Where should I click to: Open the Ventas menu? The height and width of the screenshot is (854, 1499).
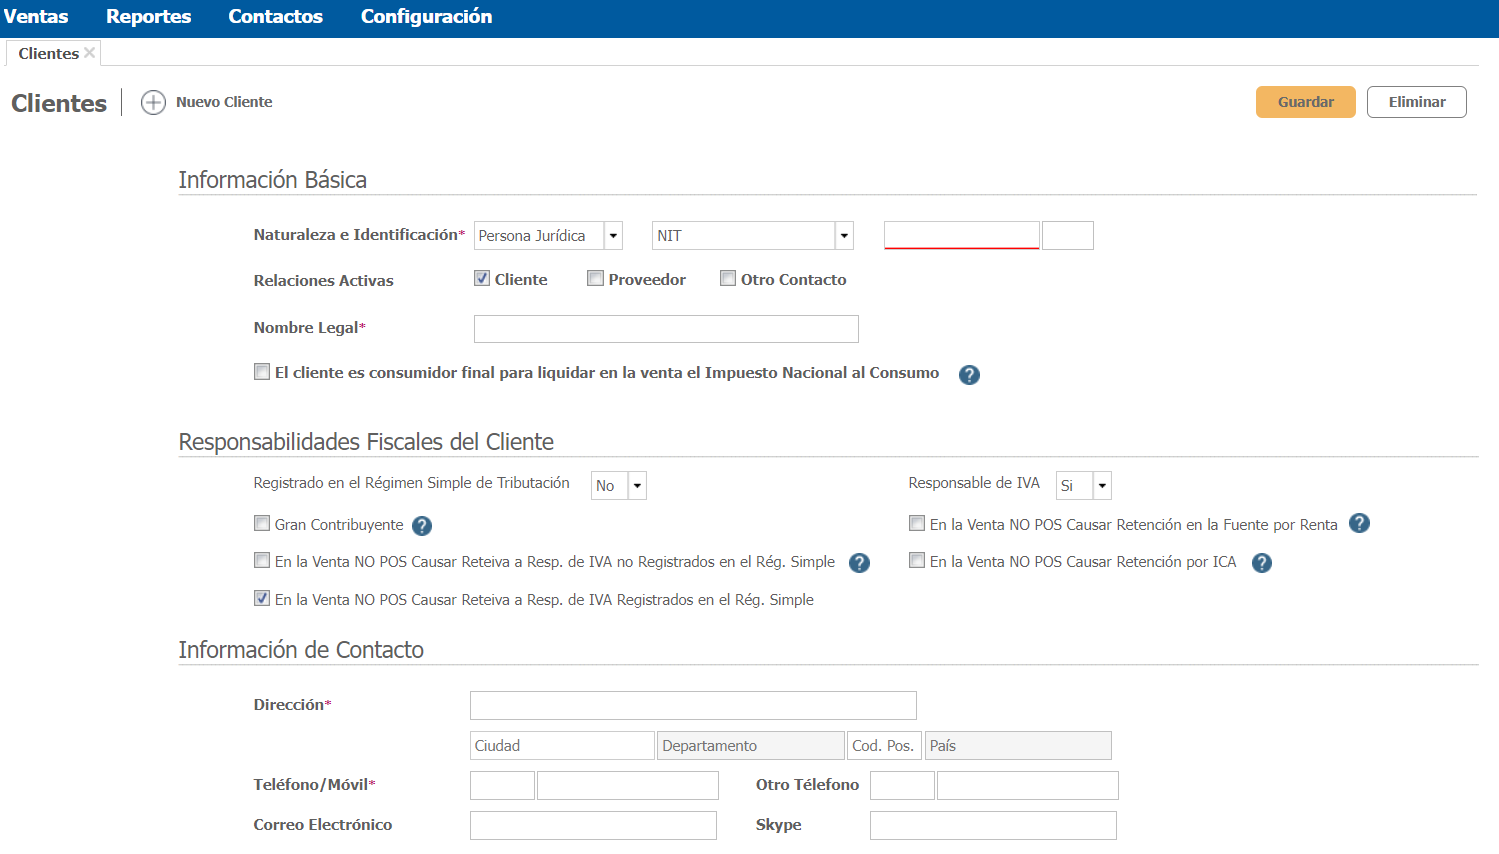pos(36,17)
